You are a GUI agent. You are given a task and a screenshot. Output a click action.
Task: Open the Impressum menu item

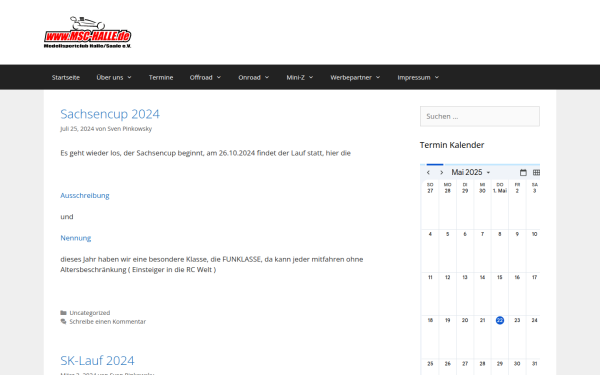[x=414, y=77]
